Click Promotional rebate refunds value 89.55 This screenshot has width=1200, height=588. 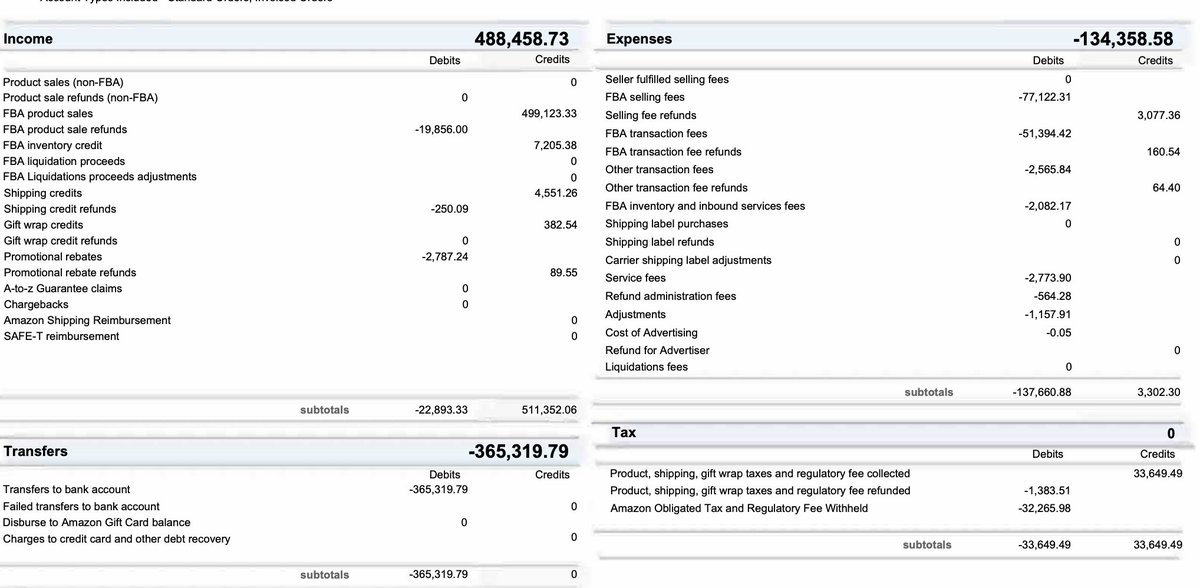point(564,272)
